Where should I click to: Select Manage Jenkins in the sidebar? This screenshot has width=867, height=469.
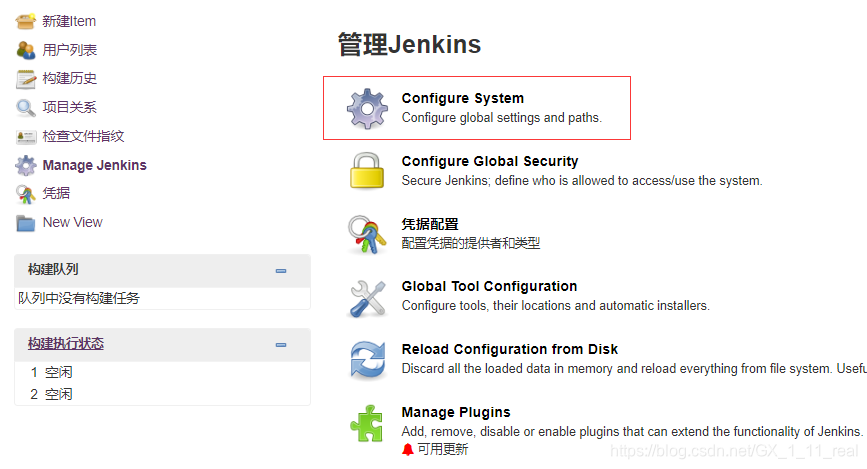coord(95,165)
